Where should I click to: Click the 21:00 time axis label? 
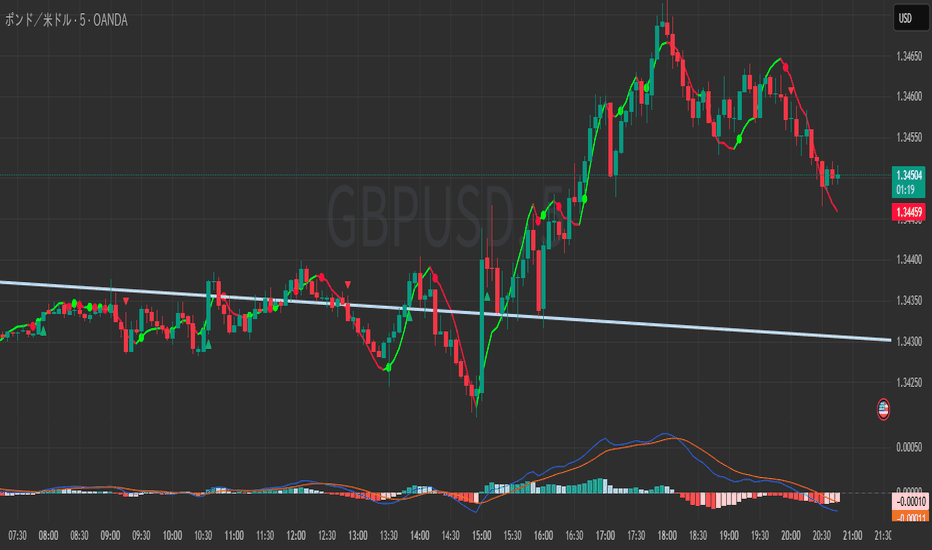tap(852, 536)
